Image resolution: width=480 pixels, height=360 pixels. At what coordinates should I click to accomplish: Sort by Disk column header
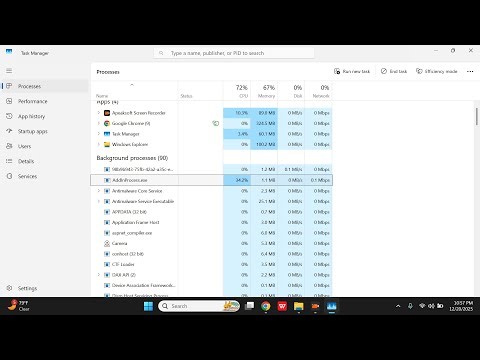coord(291,91)
